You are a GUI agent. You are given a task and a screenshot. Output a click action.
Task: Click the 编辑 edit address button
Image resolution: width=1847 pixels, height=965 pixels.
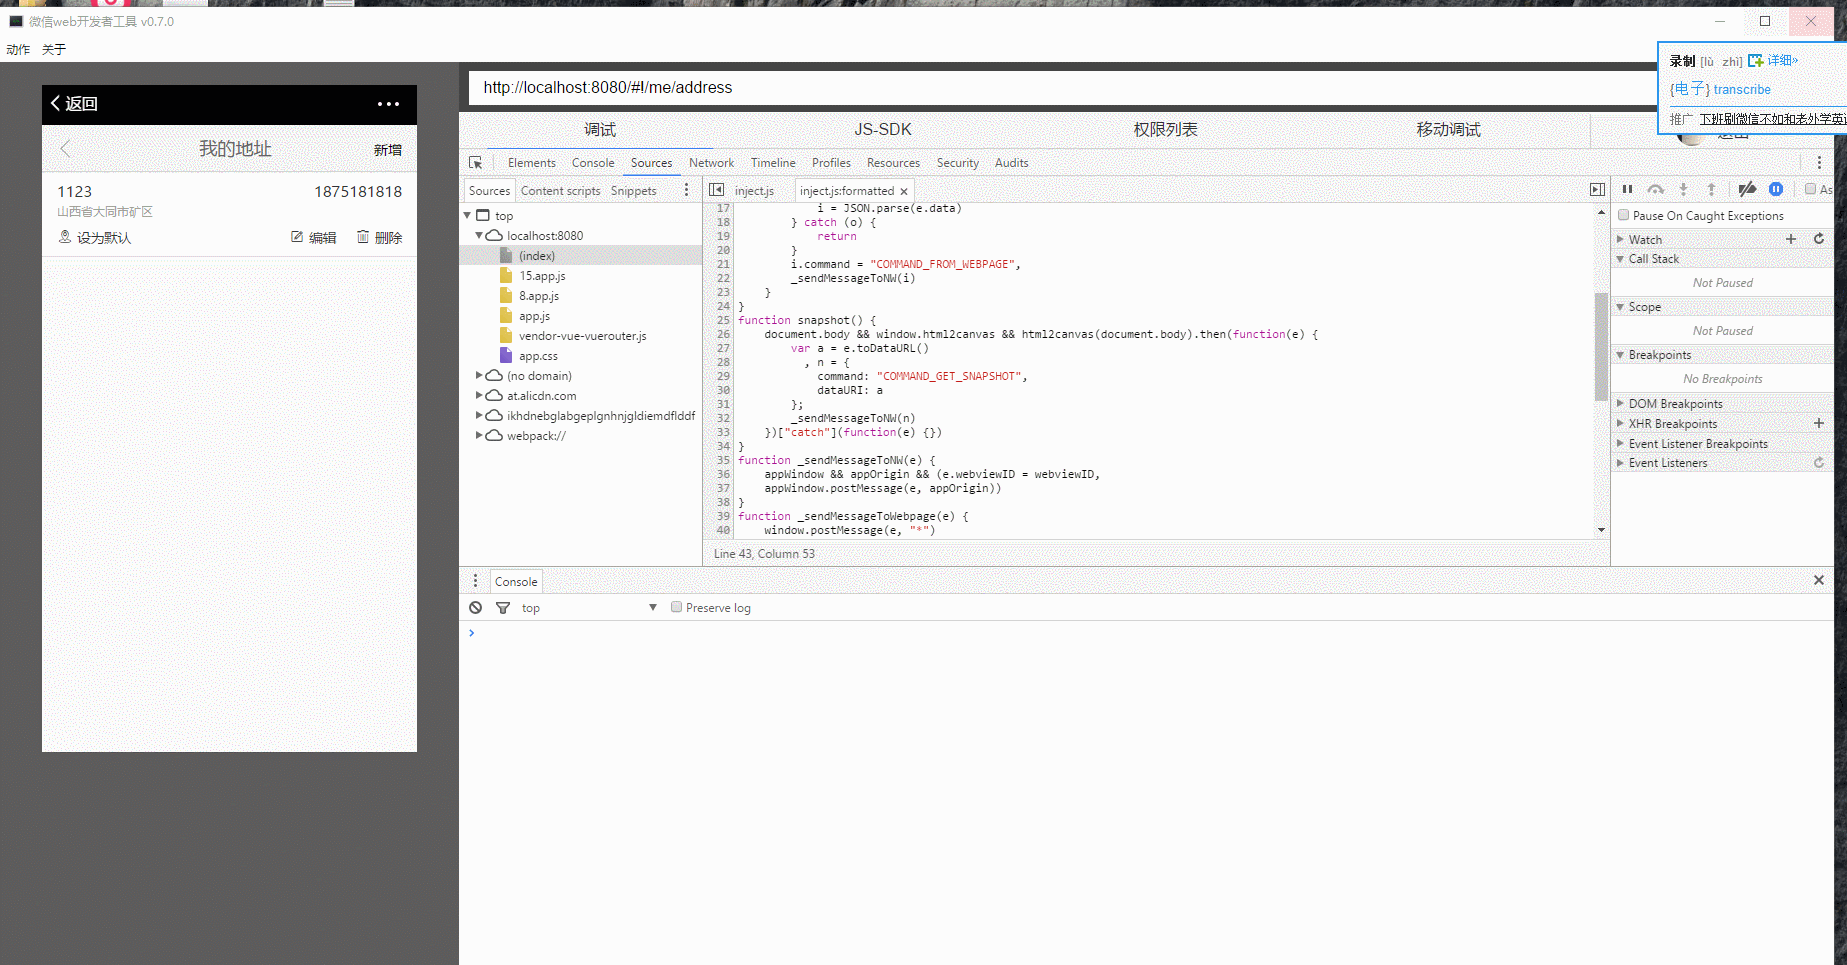(x=313, y=238)
